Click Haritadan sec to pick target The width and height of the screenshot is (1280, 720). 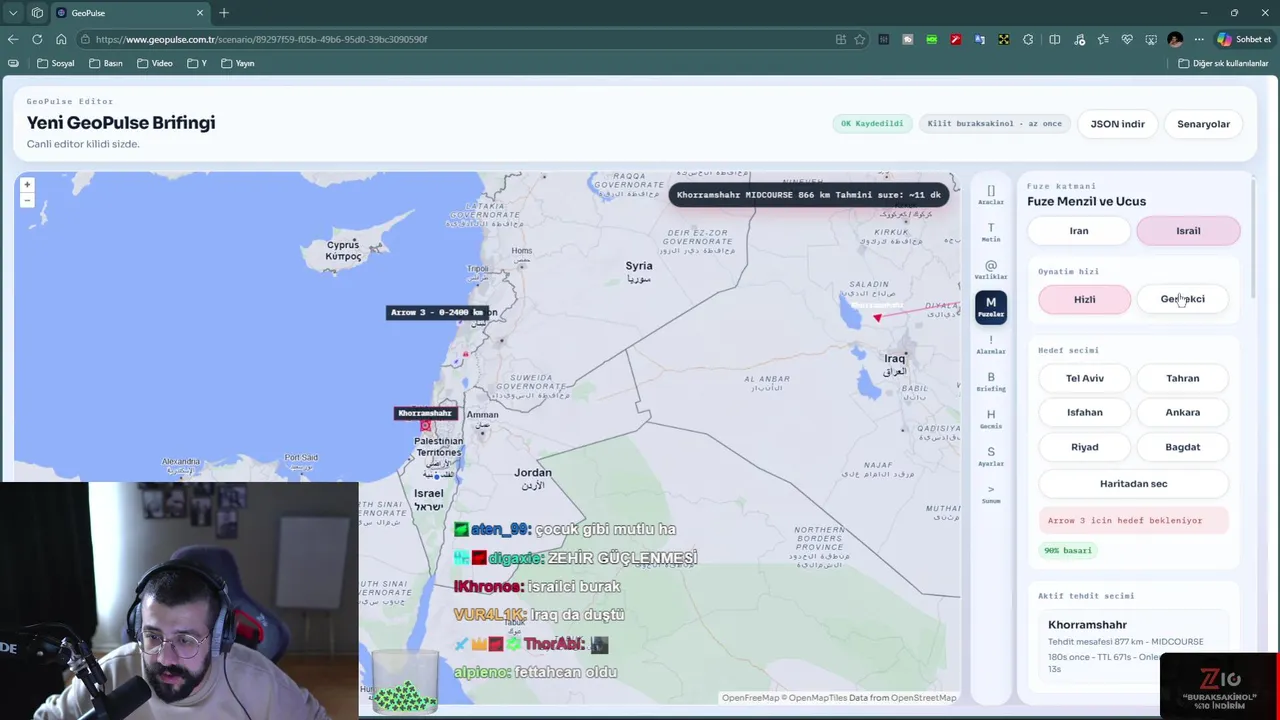(x=1133, y=483)
